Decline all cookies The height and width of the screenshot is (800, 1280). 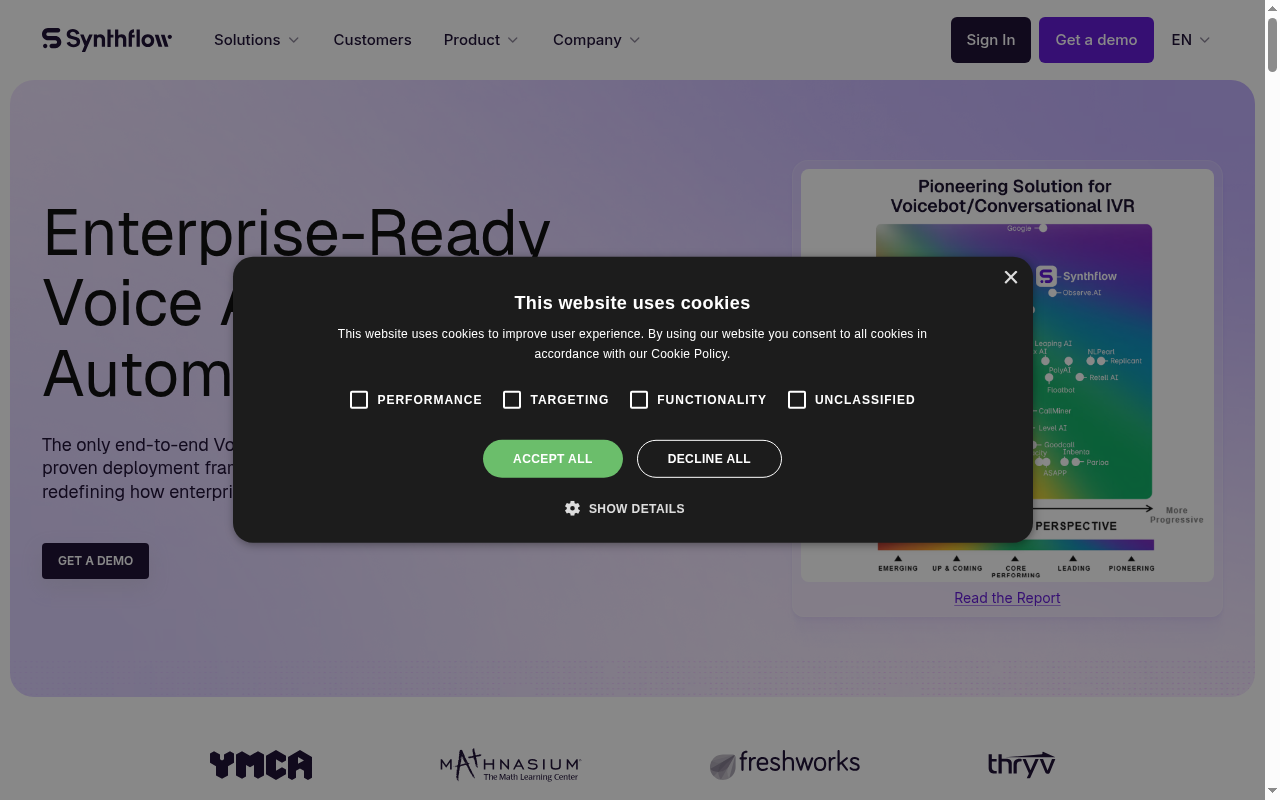pyautogui.click(x=709, y=459)
